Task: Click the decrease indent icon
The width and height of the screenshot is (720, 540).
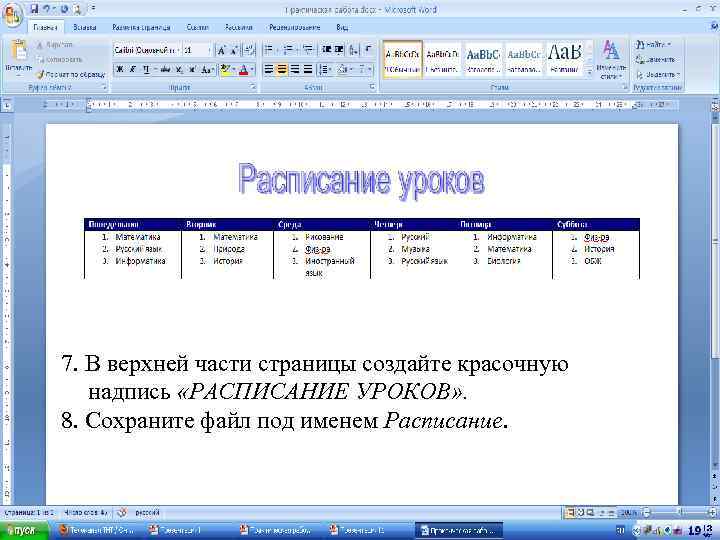Action: [326, 49]
